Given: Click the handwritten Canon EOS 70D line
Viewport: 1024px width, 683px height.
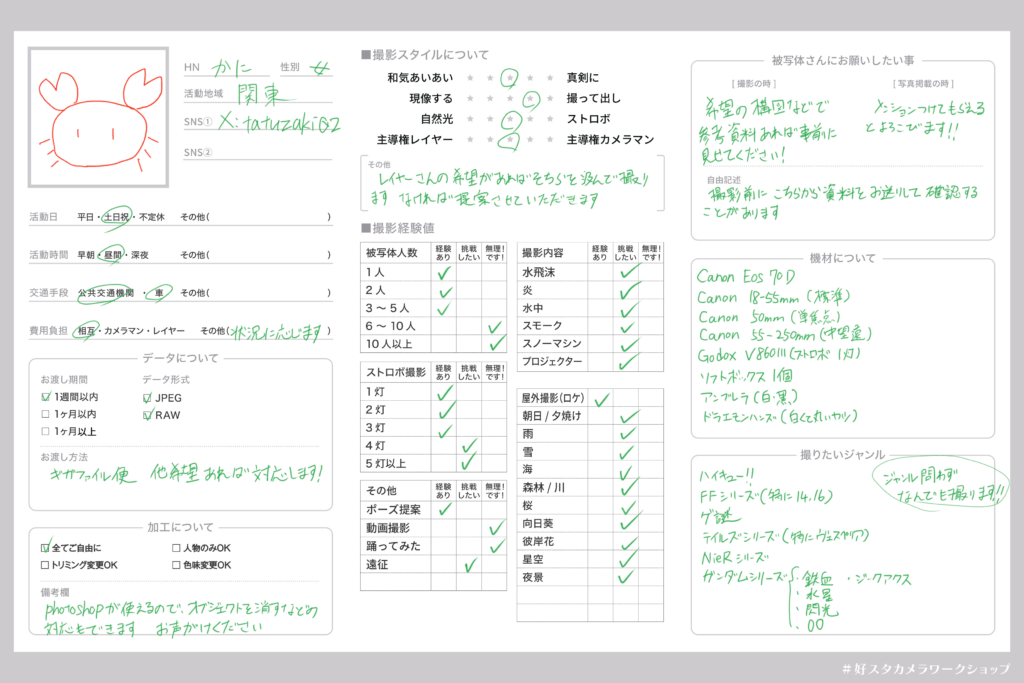Looking at the screenshot, I should tap(746, 277).
